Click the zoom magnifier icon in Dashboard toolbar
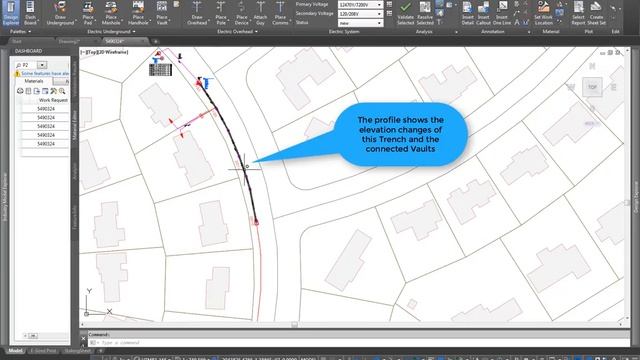Image resolution: width=640 pixels, height=360 pixels. [62, 91]
